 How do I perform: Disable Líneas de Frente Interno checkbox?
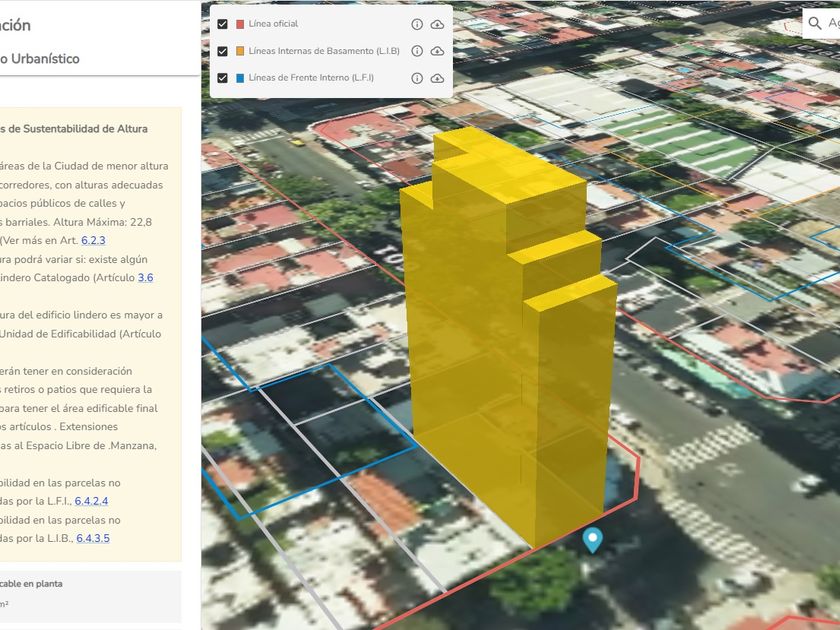coord(223,78)
